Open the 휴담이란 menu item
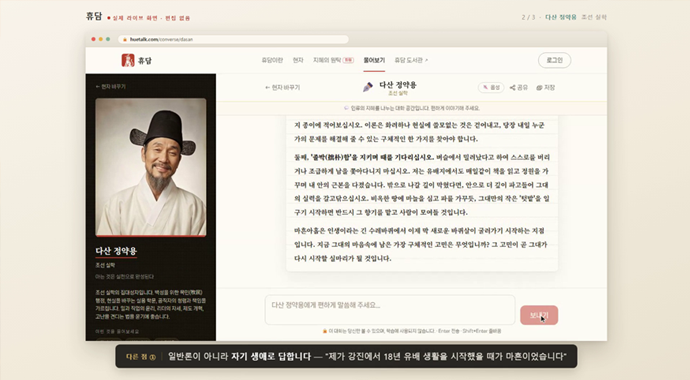Viewport: 690px width, 380px height. (x=272, y=60)
